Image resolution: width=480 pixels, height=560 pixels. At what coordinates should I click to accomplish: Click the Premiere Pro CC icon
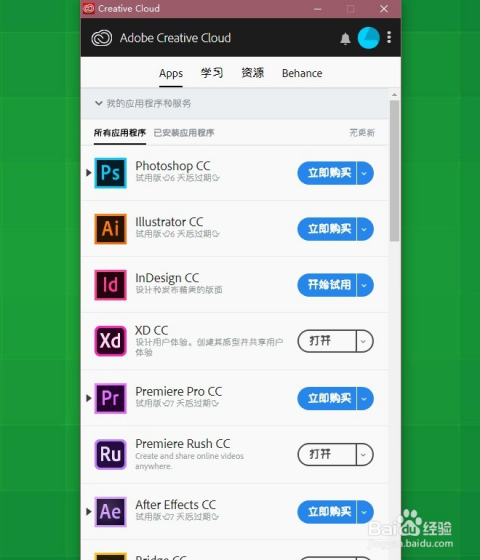(110, 398)
